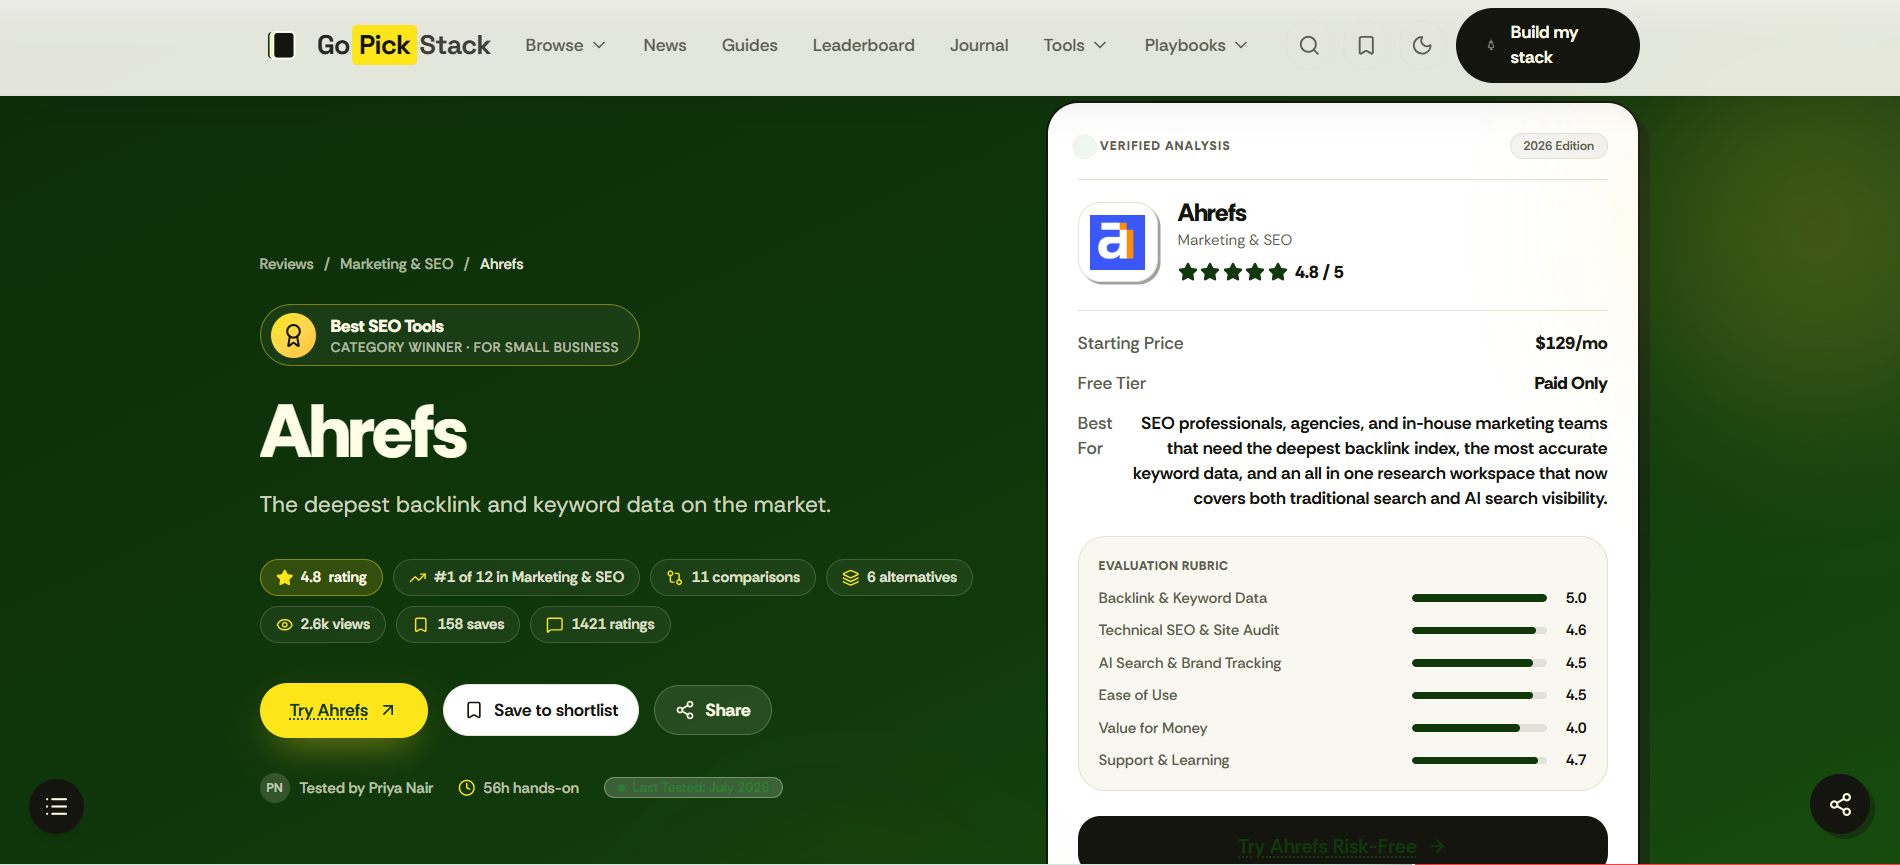Click the Backlink & Keyword Data score bar
Image resolution: width=1900 pixels, height=865 pixels.
point(1479,598)
